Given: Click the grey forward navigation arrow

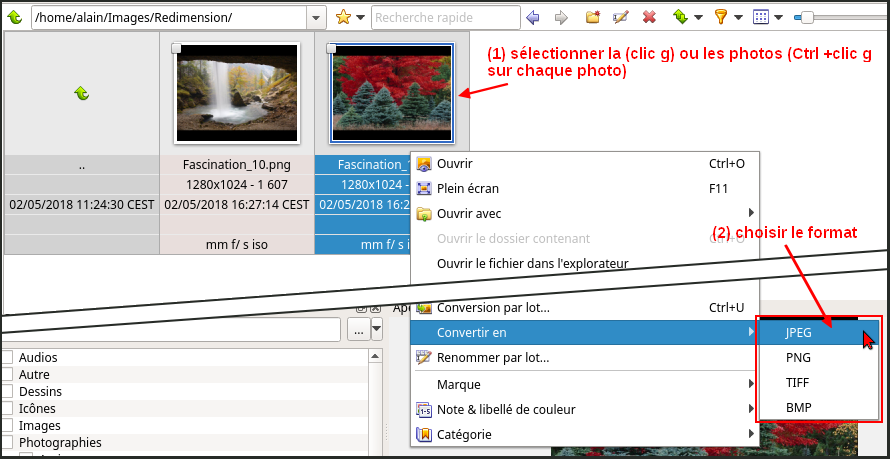Looking at the screenshot, I should (561, 17).
